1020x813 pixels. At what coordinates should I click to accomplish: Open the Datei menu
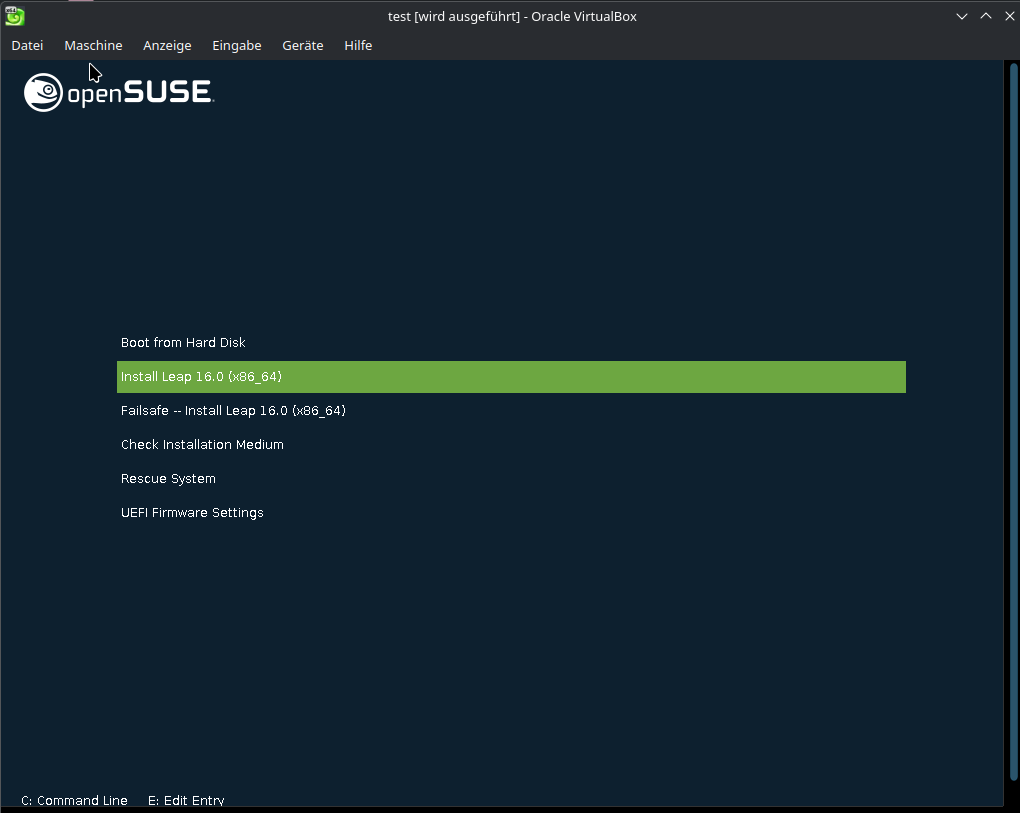pyautogui.click(x=27, y=45)
